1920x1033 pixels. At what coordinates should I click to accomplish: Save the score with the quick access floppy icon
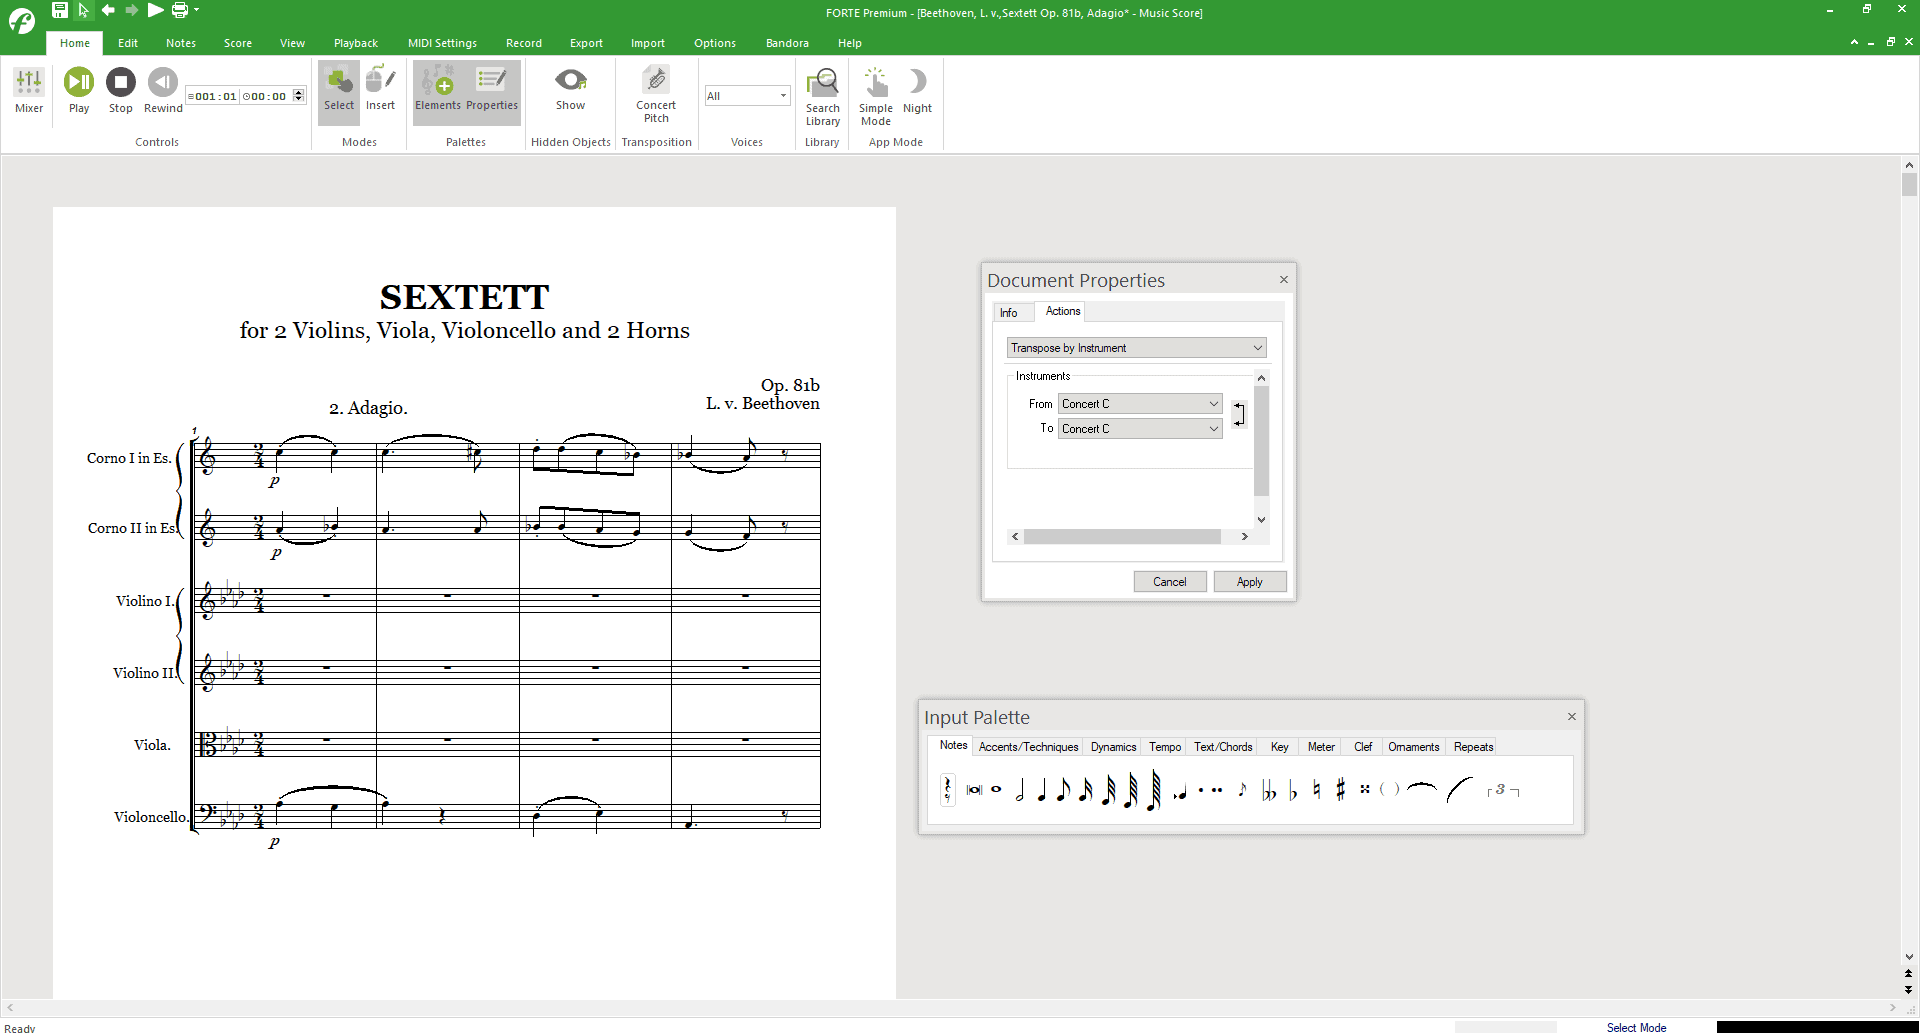point(60,10)
